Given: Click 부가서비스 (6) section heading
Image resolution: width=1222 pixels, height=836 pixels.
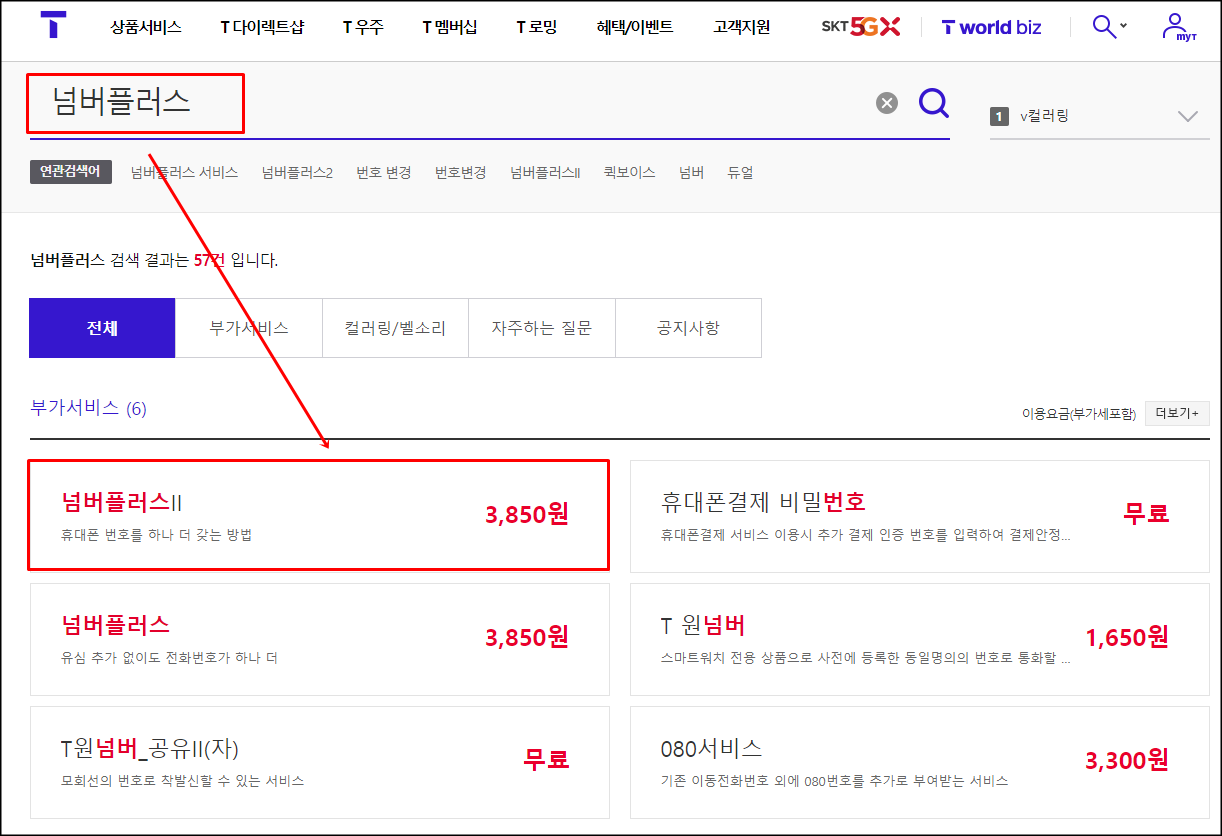Looking at the screenshot, I should click(x=89, y=408).
